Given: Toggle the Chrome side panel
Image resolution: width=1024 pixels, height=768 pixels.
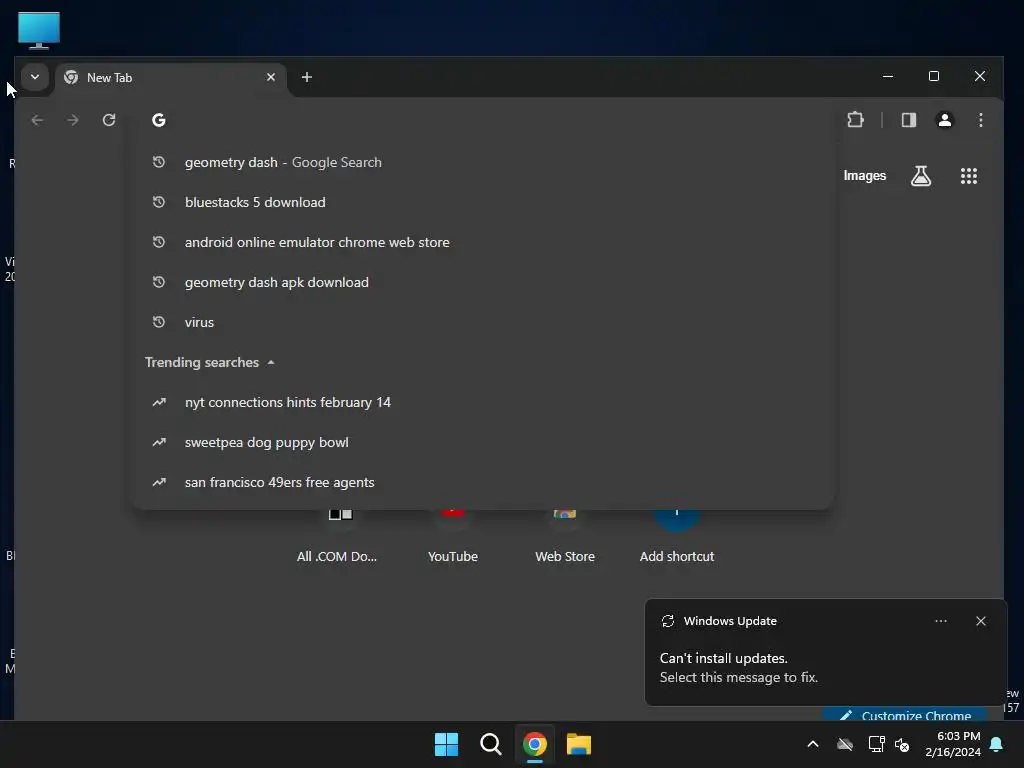Looking at the screenshot, I should (909, 120).
